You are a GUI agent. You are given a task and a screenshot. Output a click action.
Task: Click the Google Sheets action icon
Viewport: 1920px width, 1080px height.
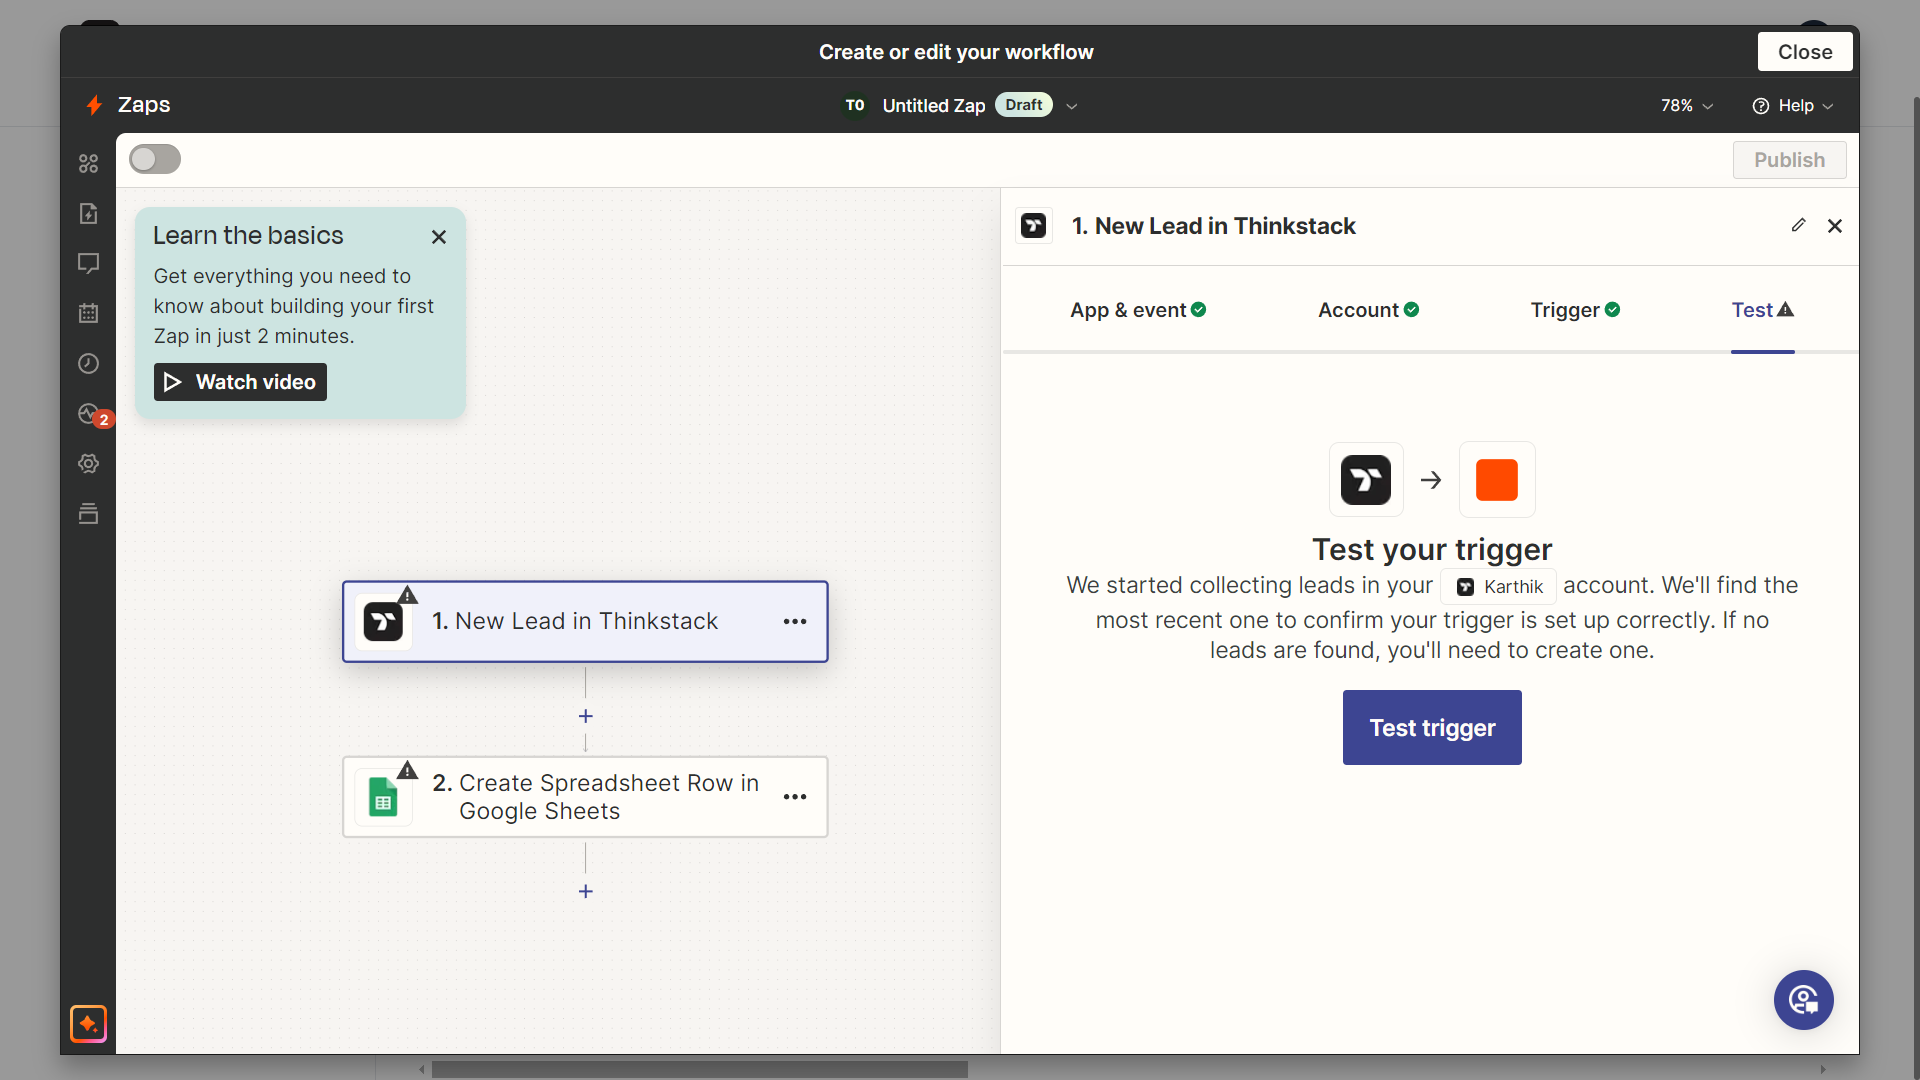coord(384,796)
